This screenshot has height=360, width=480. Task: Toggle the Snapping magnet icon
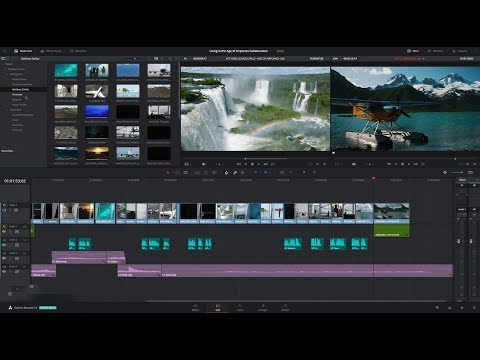click(227, 172)
